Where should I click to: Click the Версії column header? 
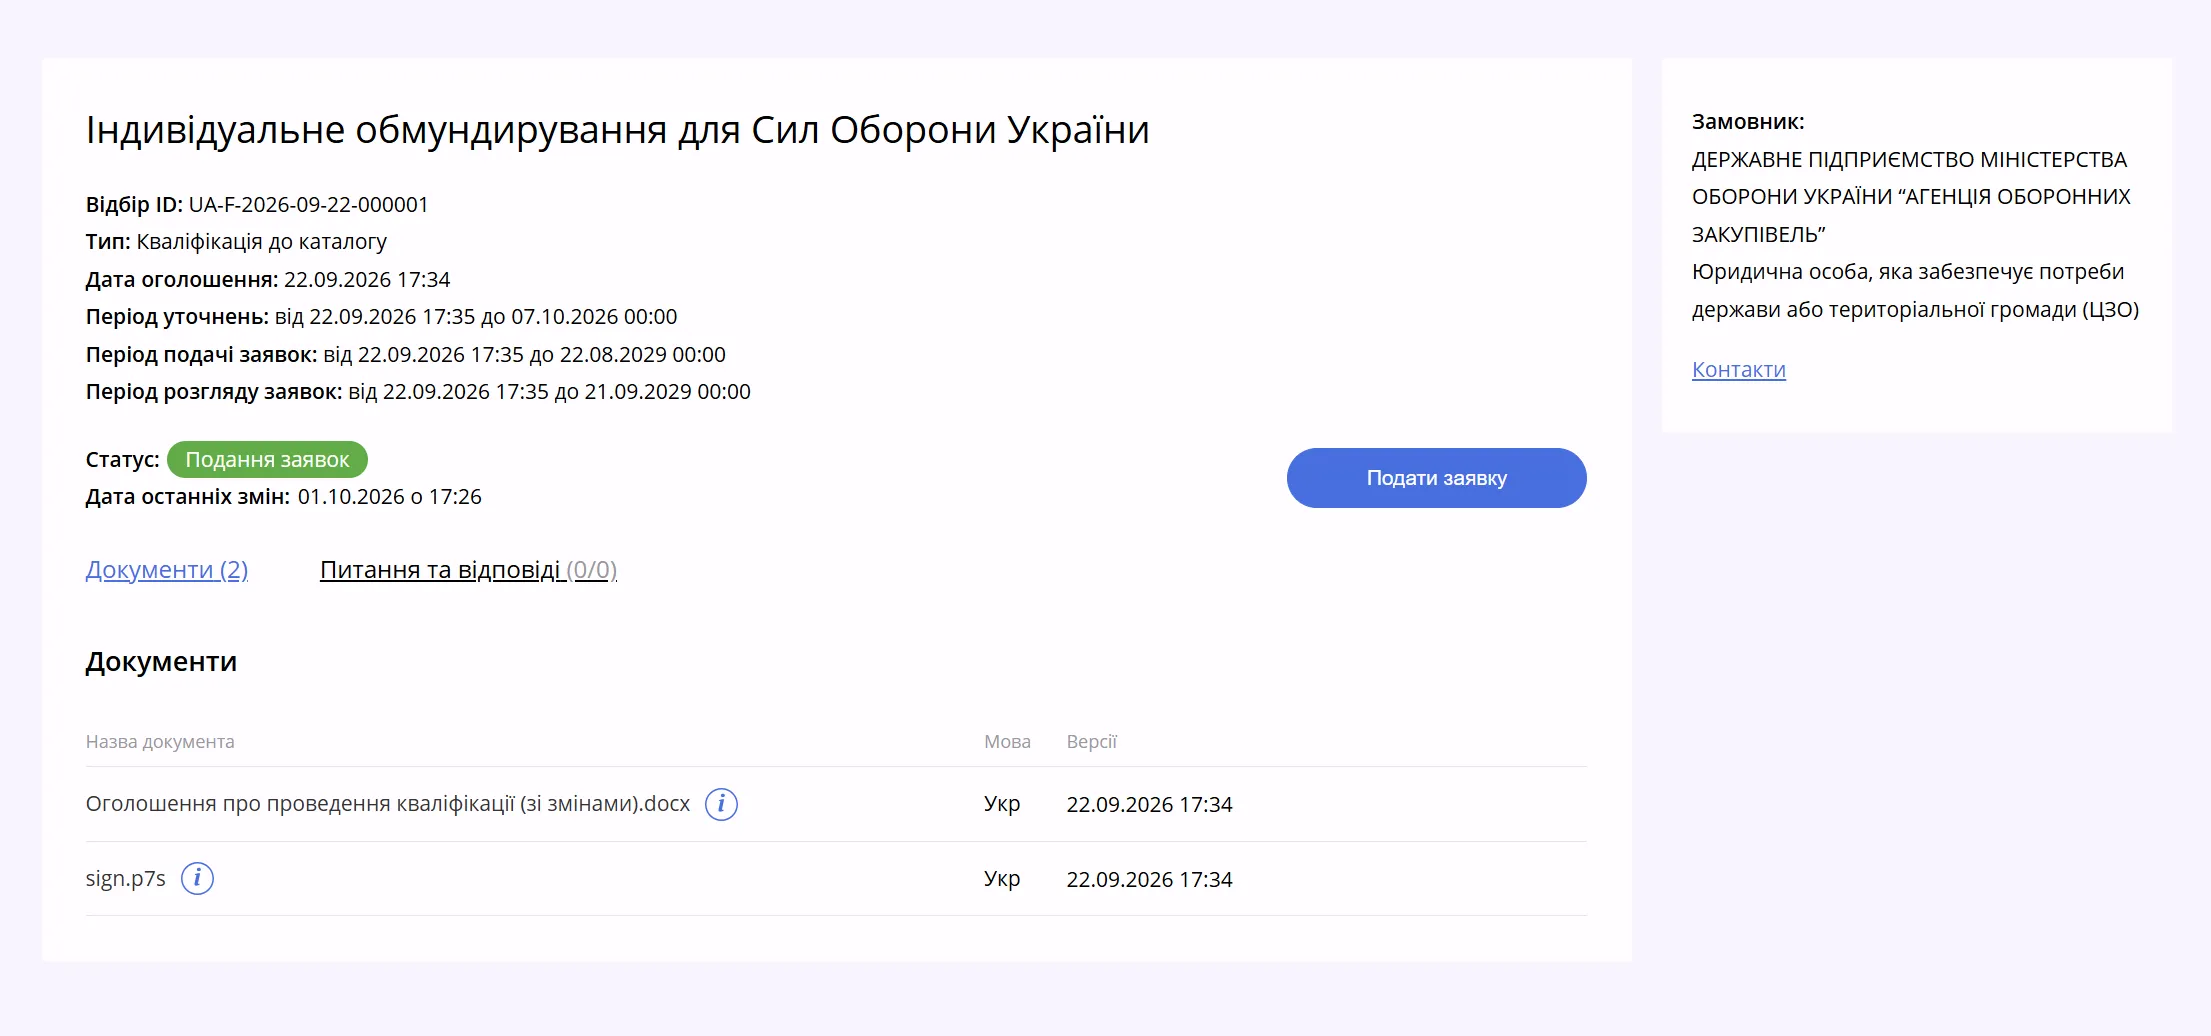point(1091,742)
